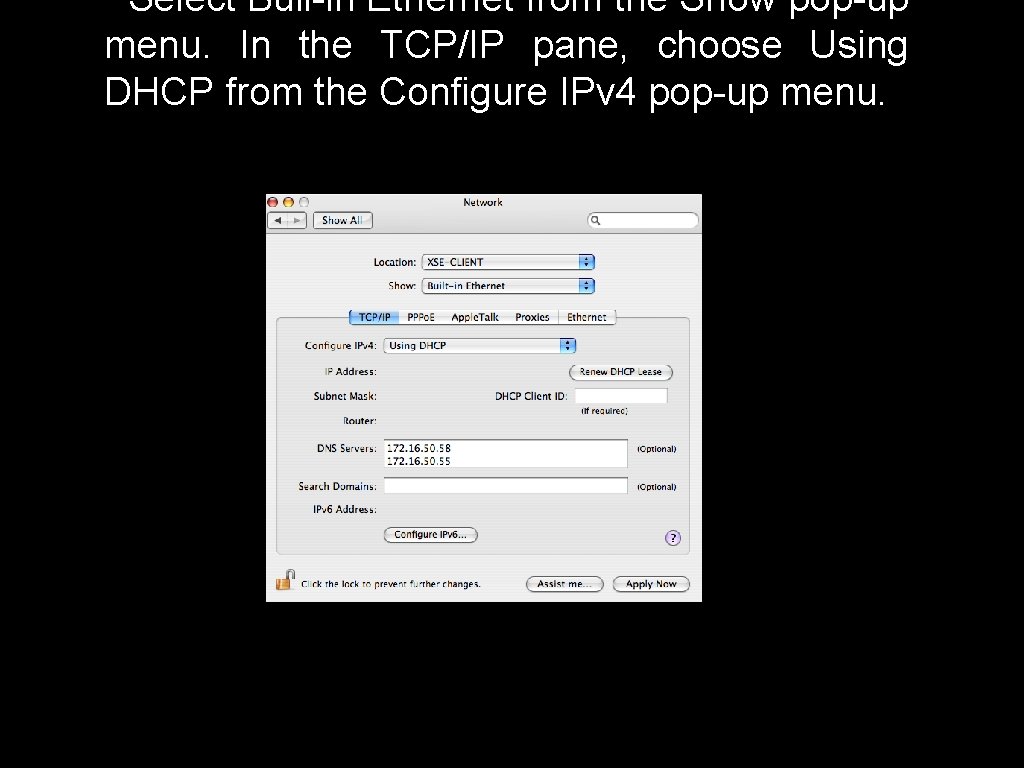This screenshot has width=1024, height=768.
Task: Click the back arrow in Network toolbar
Action: pos(278,221)
